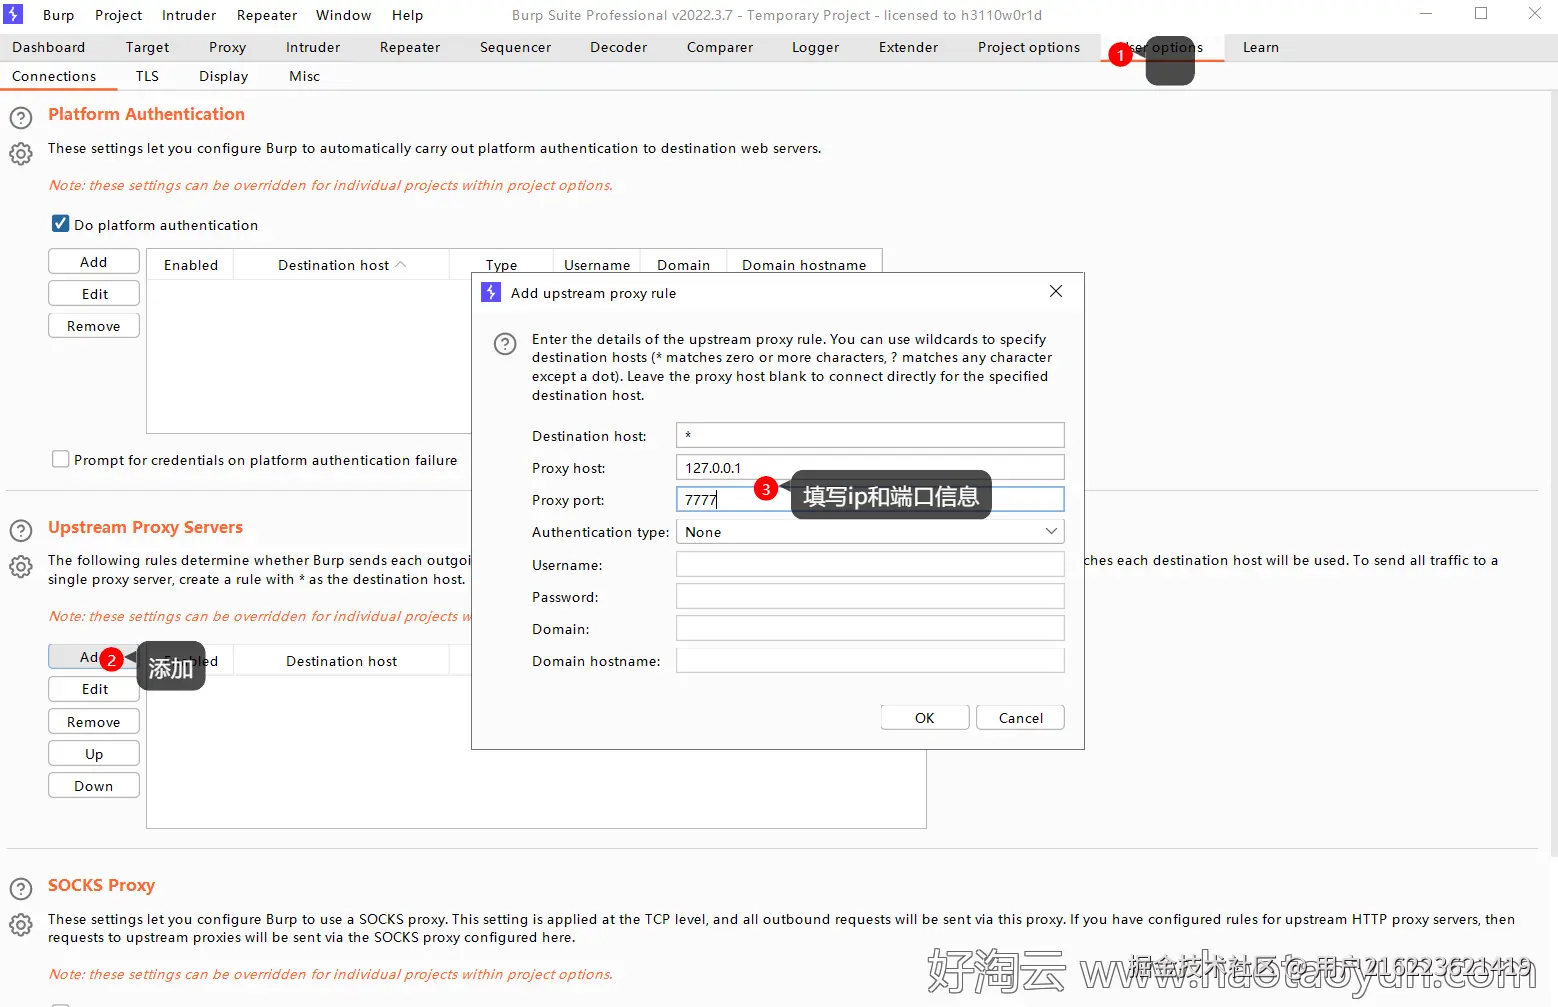Disable Do platform authentication checkbox

click(x=61, y=224)
